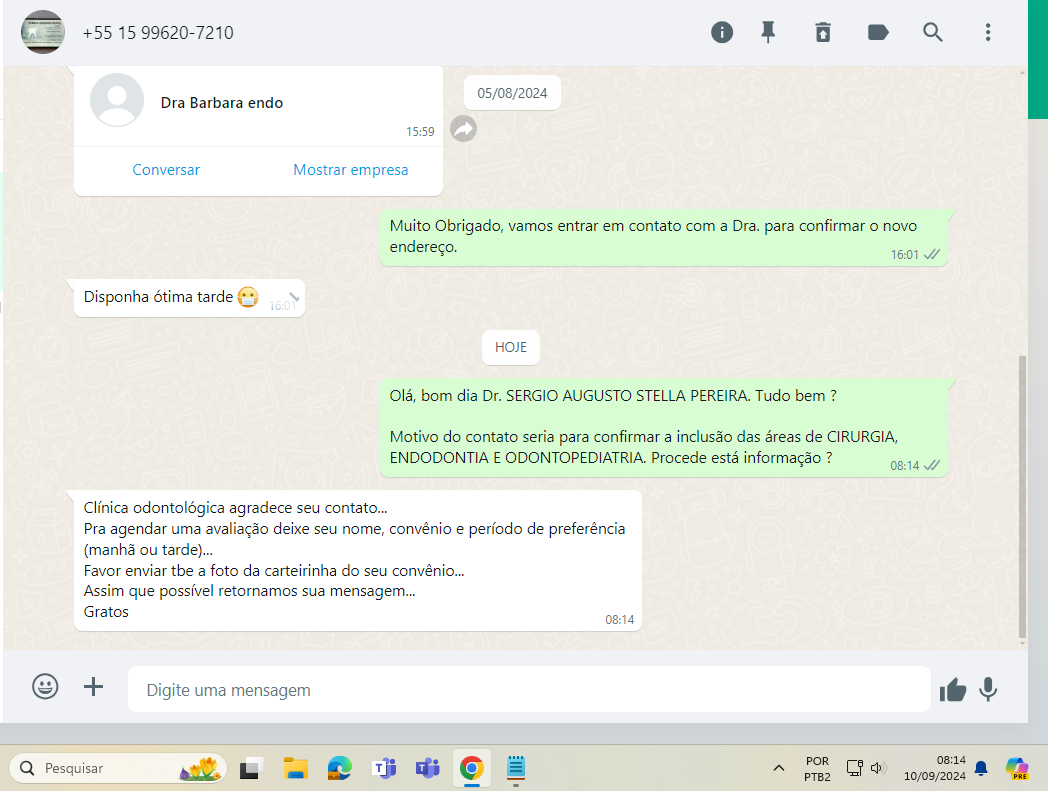Viewport: 1048px width, 791px height.
Task: Open the second Teams icon on taskbar
Action: point(428,768)
